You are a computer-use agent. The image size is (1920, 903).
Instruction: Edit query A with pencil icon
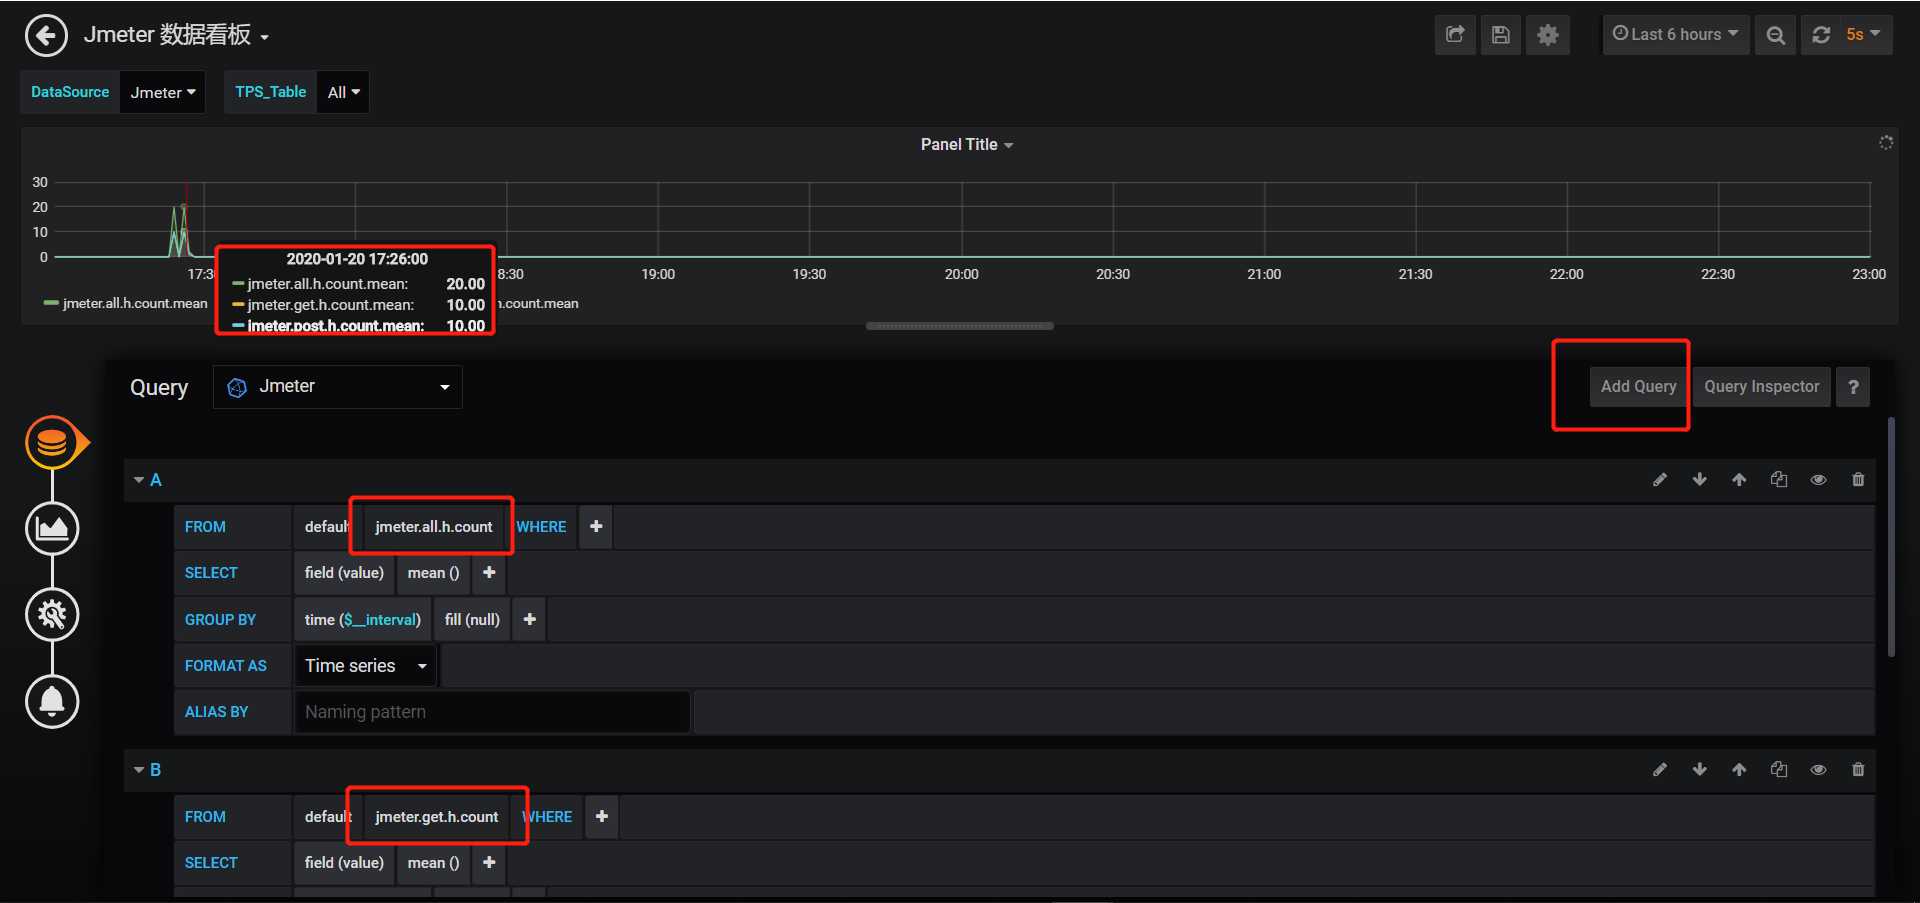coord(1660,480)
